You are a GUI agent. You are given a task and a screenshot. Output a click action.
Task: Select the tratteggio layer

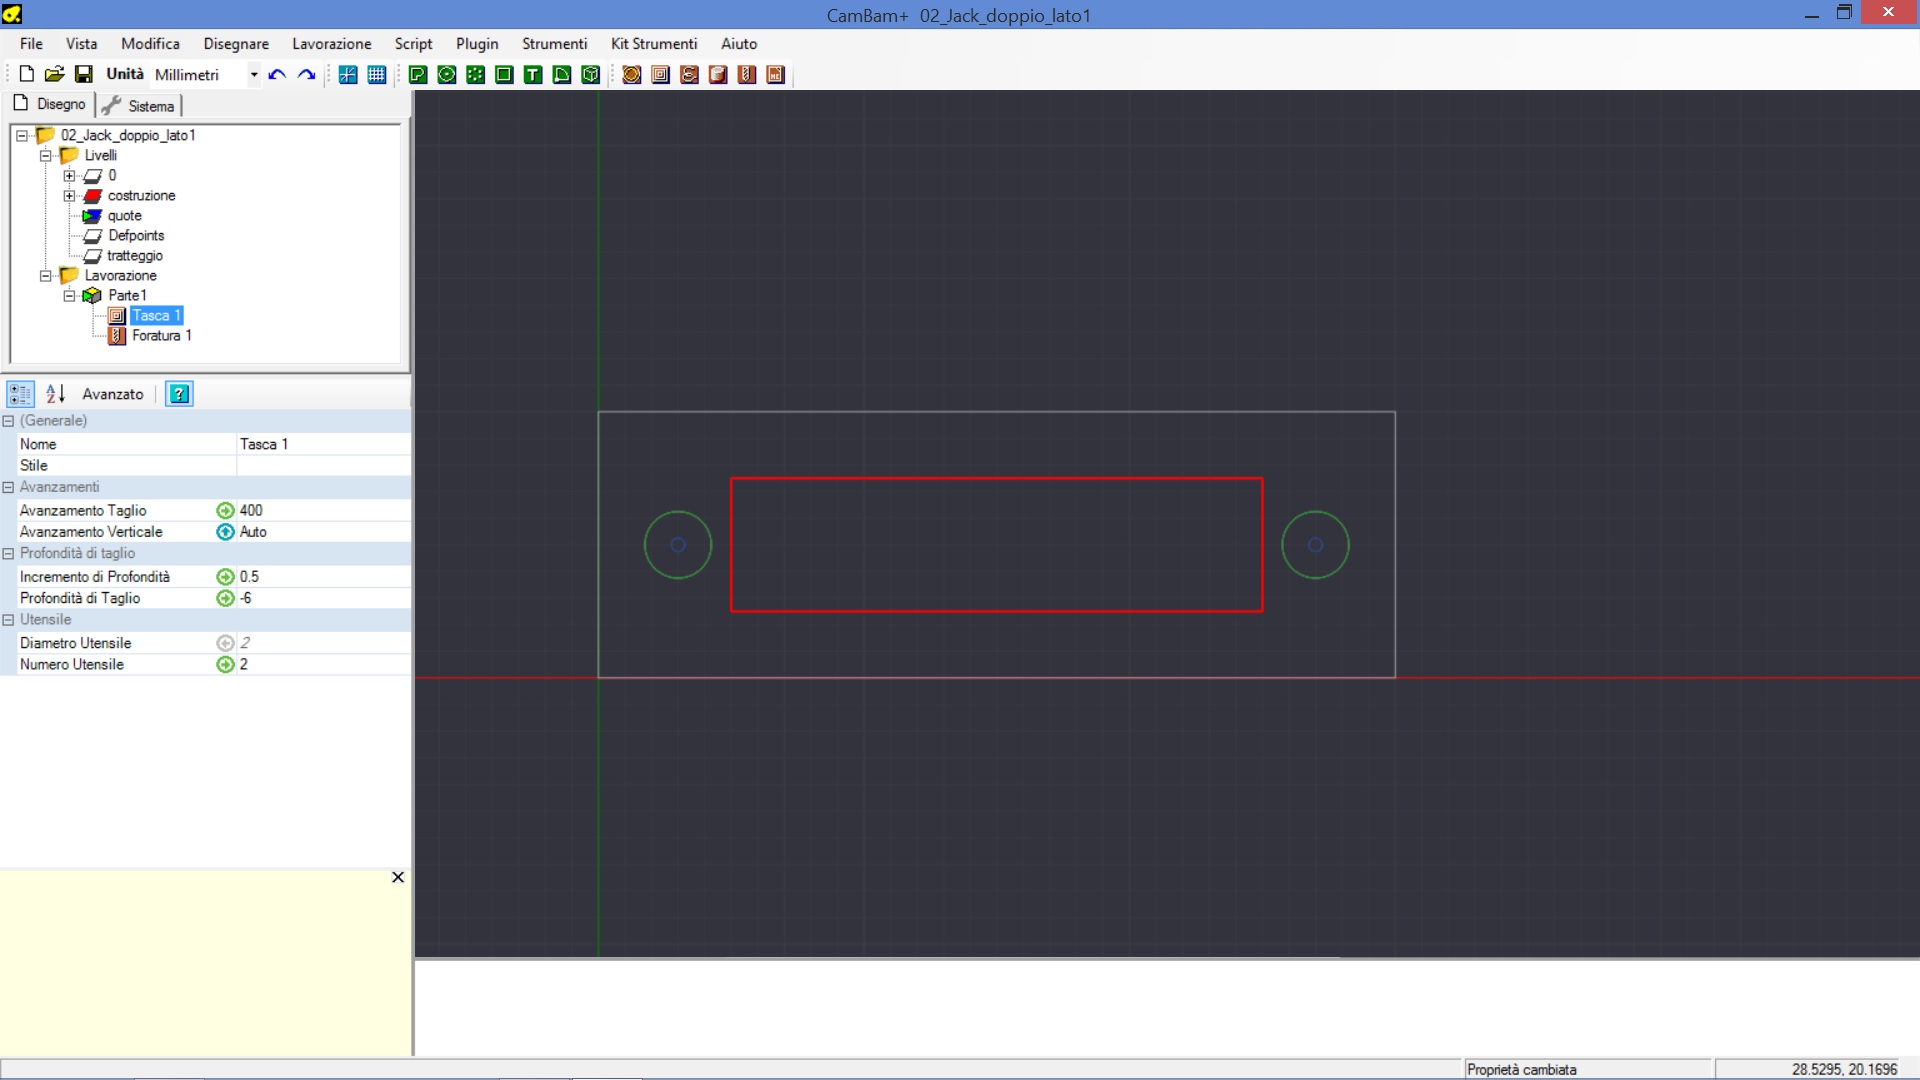click(135, 255)
